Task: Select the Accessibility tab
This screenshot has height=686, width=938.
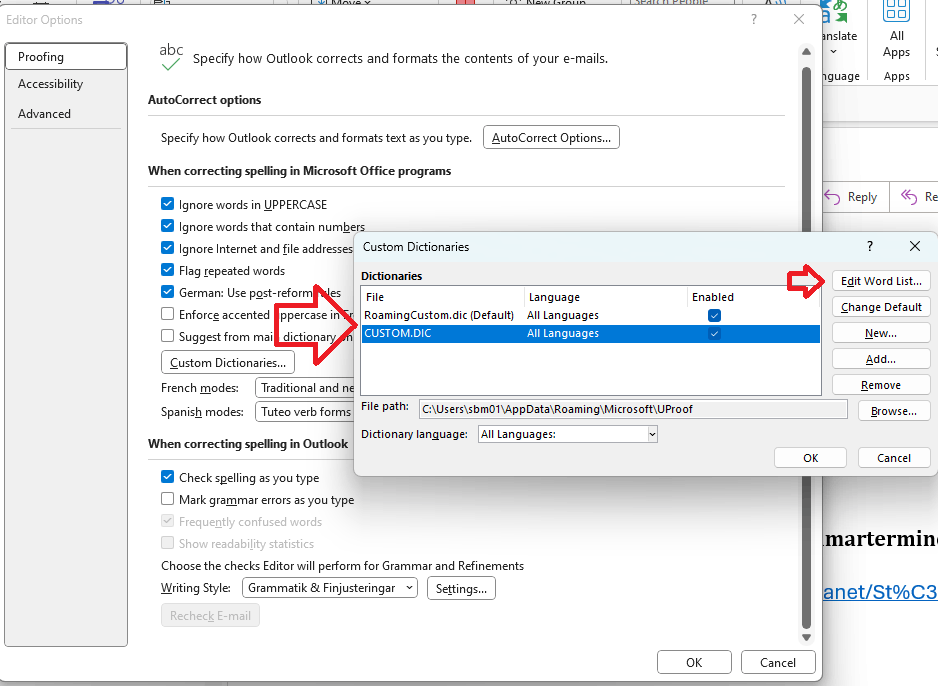Action: pos(66,84)
